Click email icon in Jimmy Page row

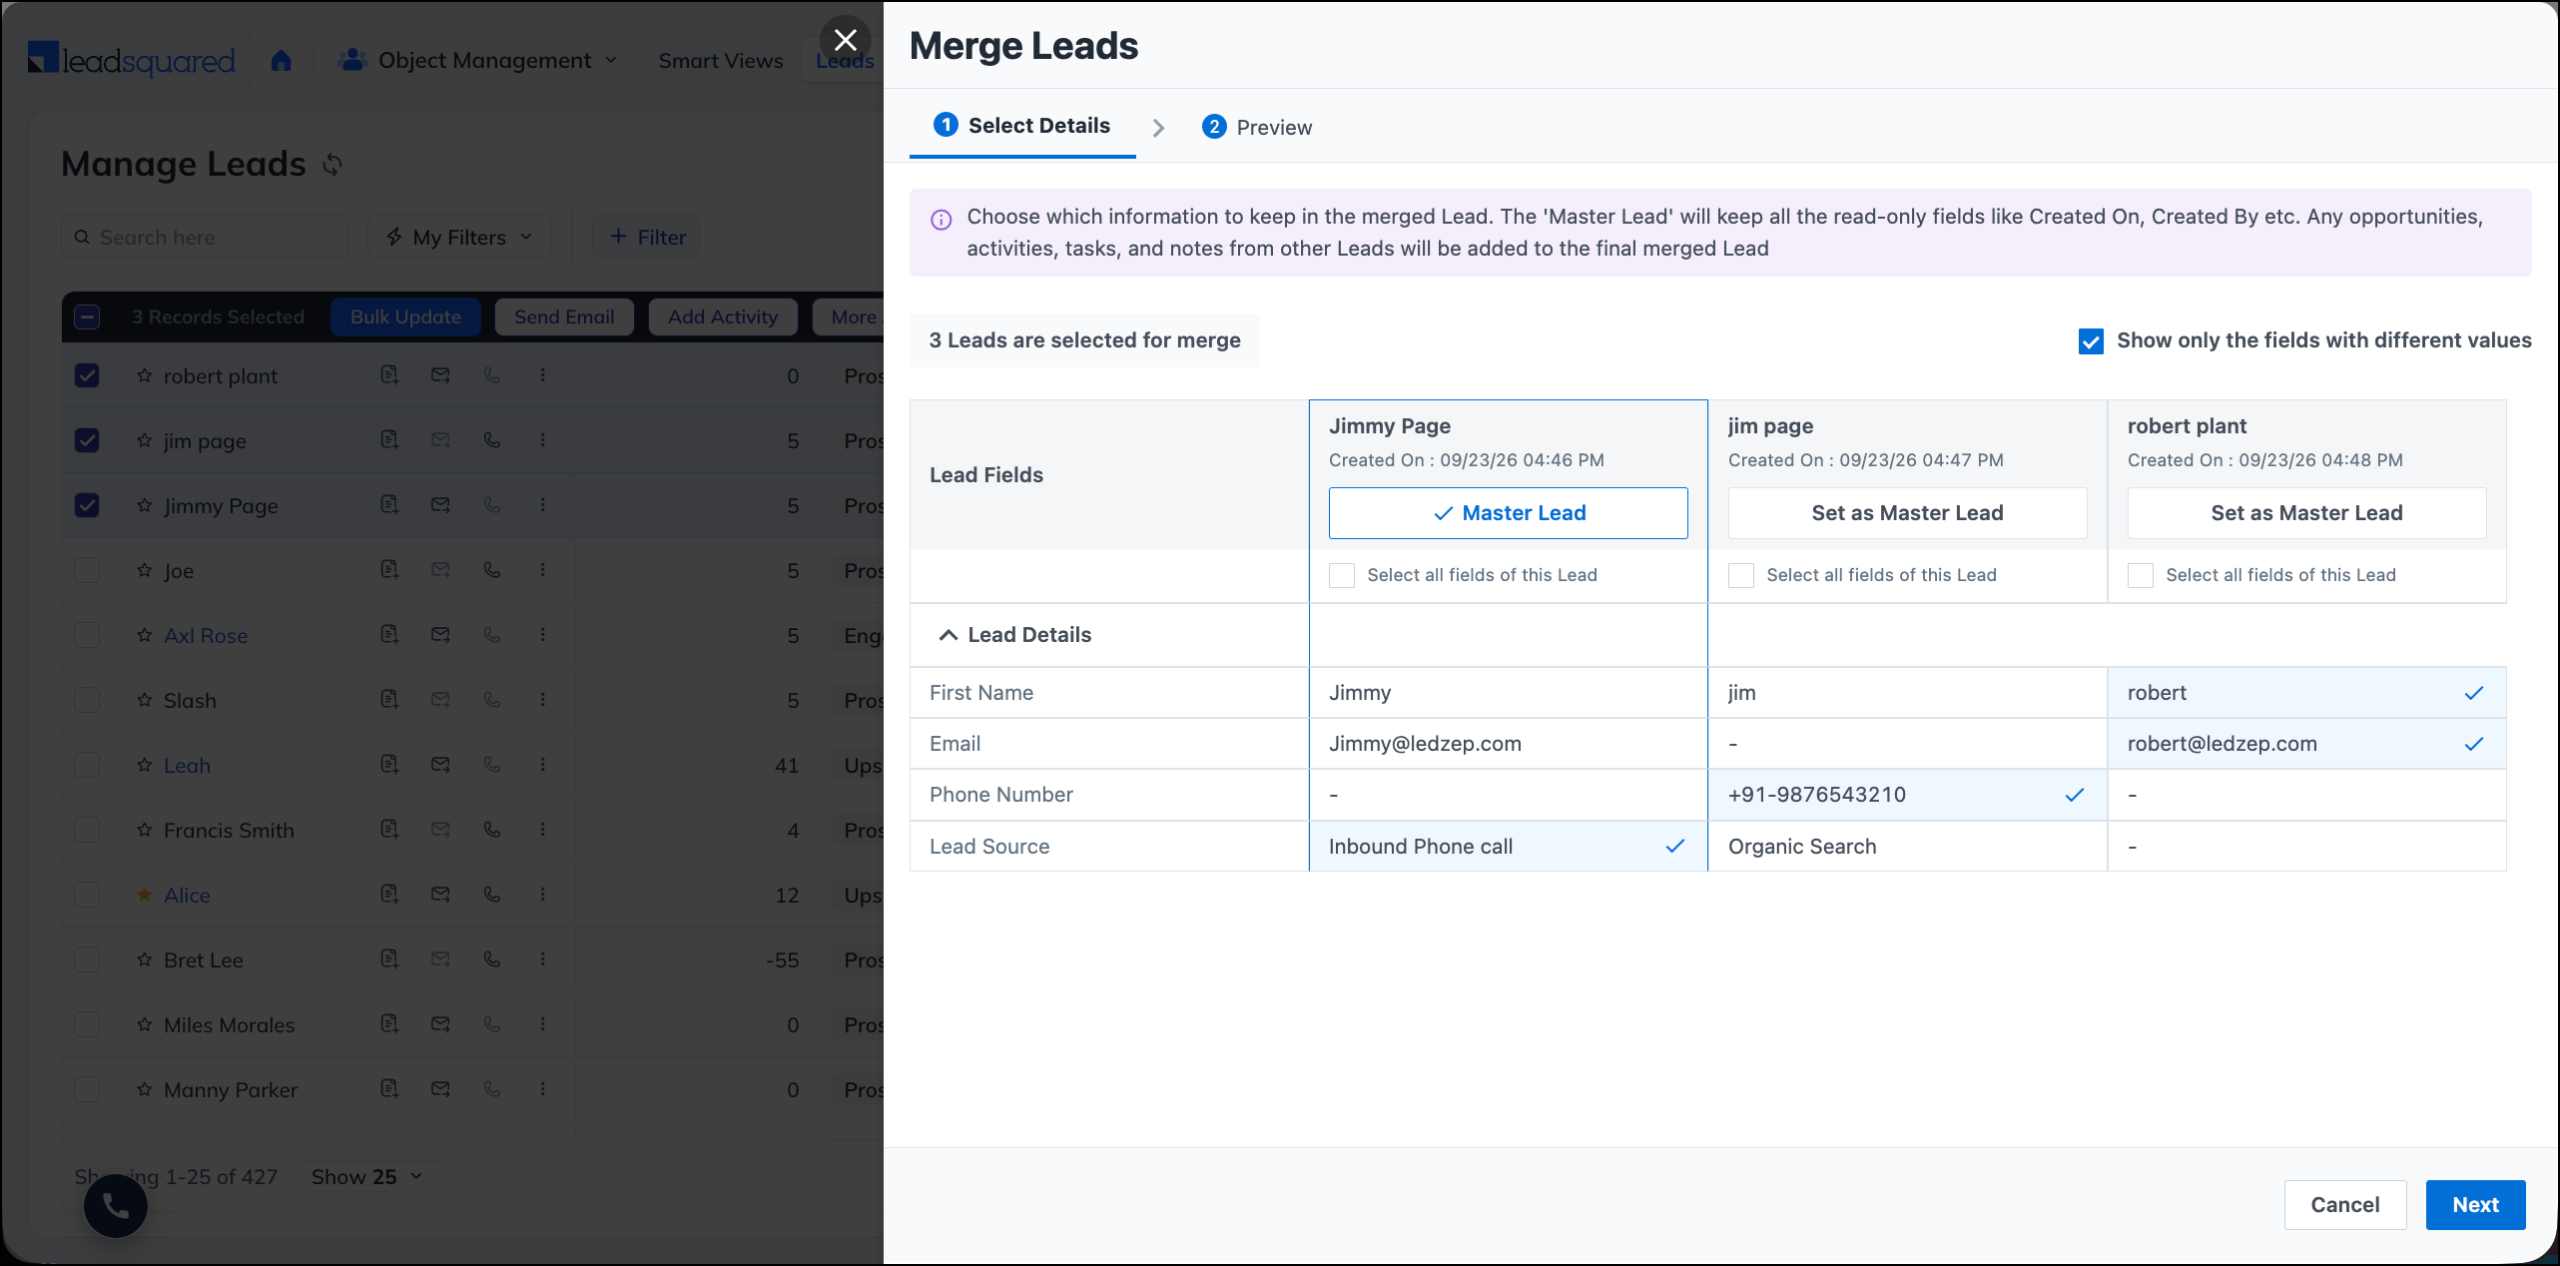click(440, 505)
